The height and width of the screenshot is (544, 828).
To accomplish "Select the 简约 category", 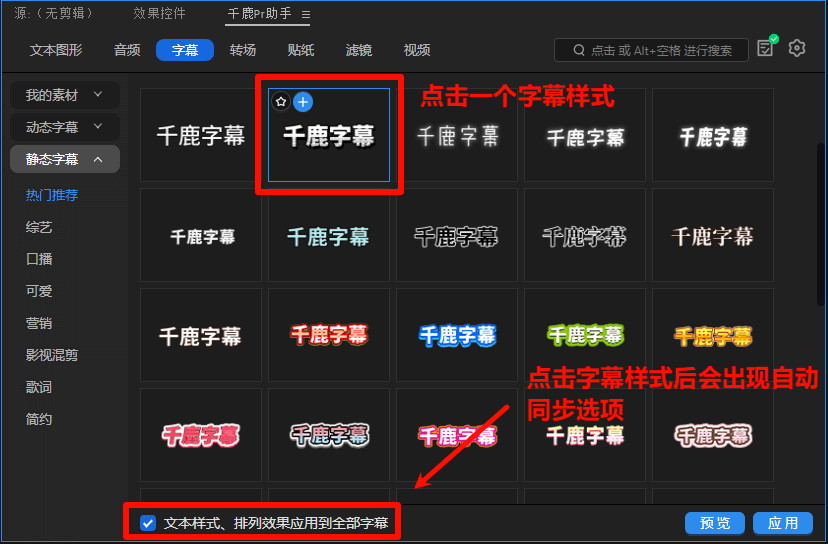I will coord(39,419).
